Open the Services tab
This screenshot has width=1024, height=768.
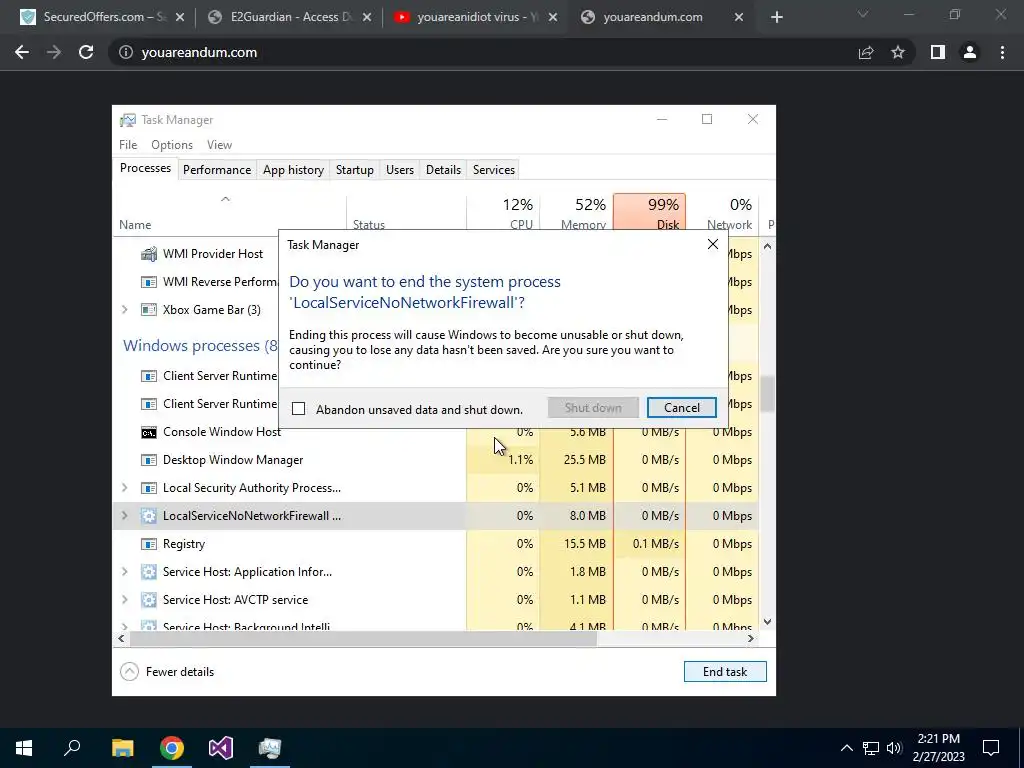(494, 170)
